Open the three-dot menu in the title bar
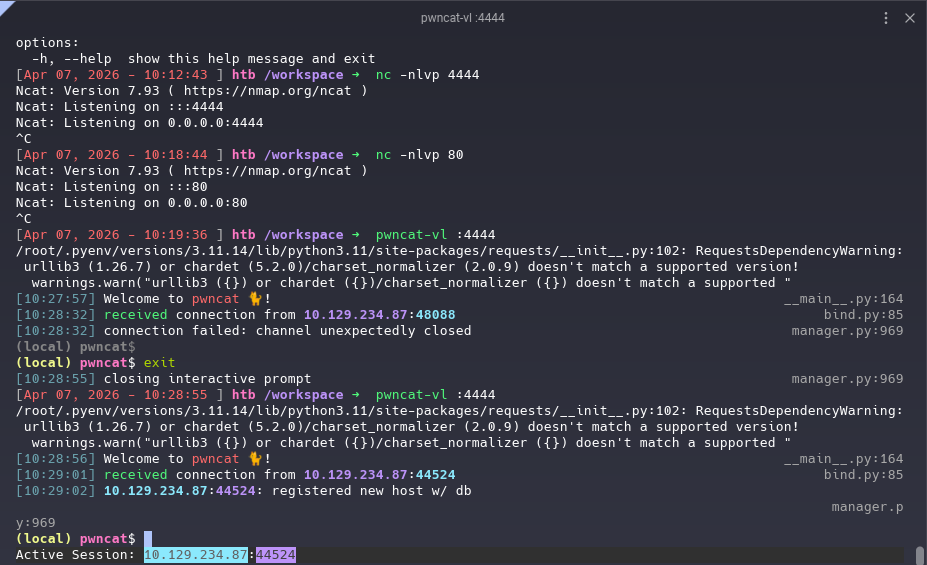 886,18
